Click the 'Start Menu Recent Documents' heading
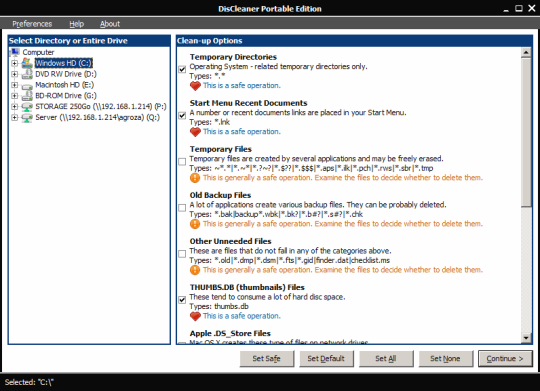The height and width of the screenshot is (391, 540). (248, 103)
